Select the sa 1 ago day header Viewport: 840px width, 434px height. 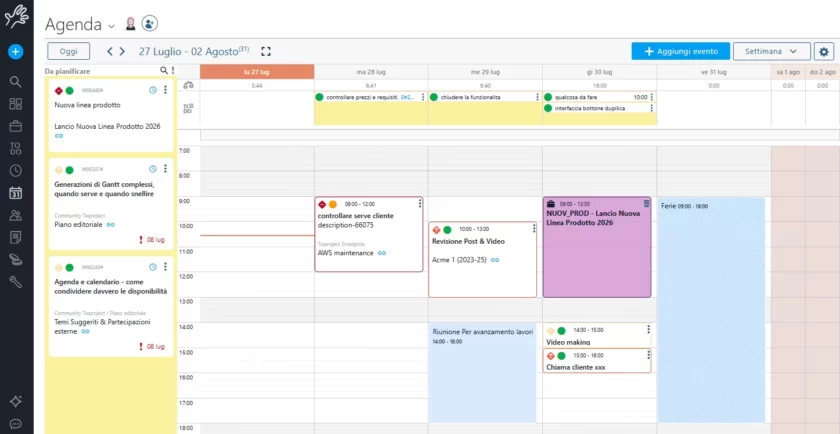click(788, 72)
